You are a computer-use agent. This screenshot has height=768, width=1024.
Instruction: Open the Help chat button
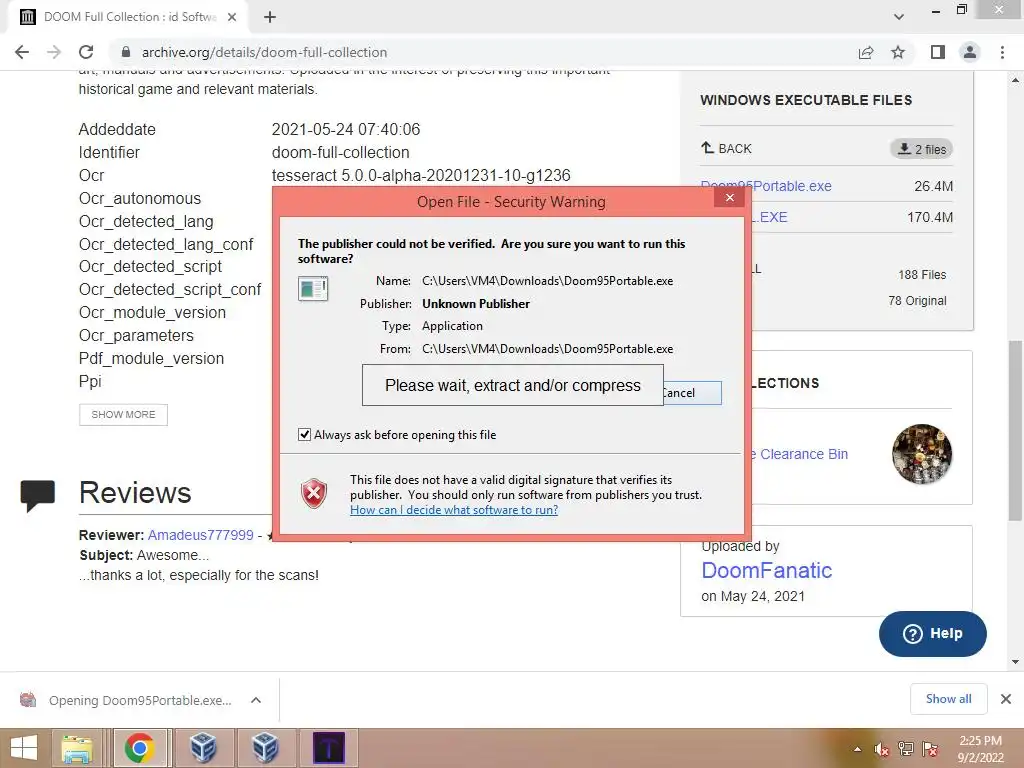coord(933,633)
